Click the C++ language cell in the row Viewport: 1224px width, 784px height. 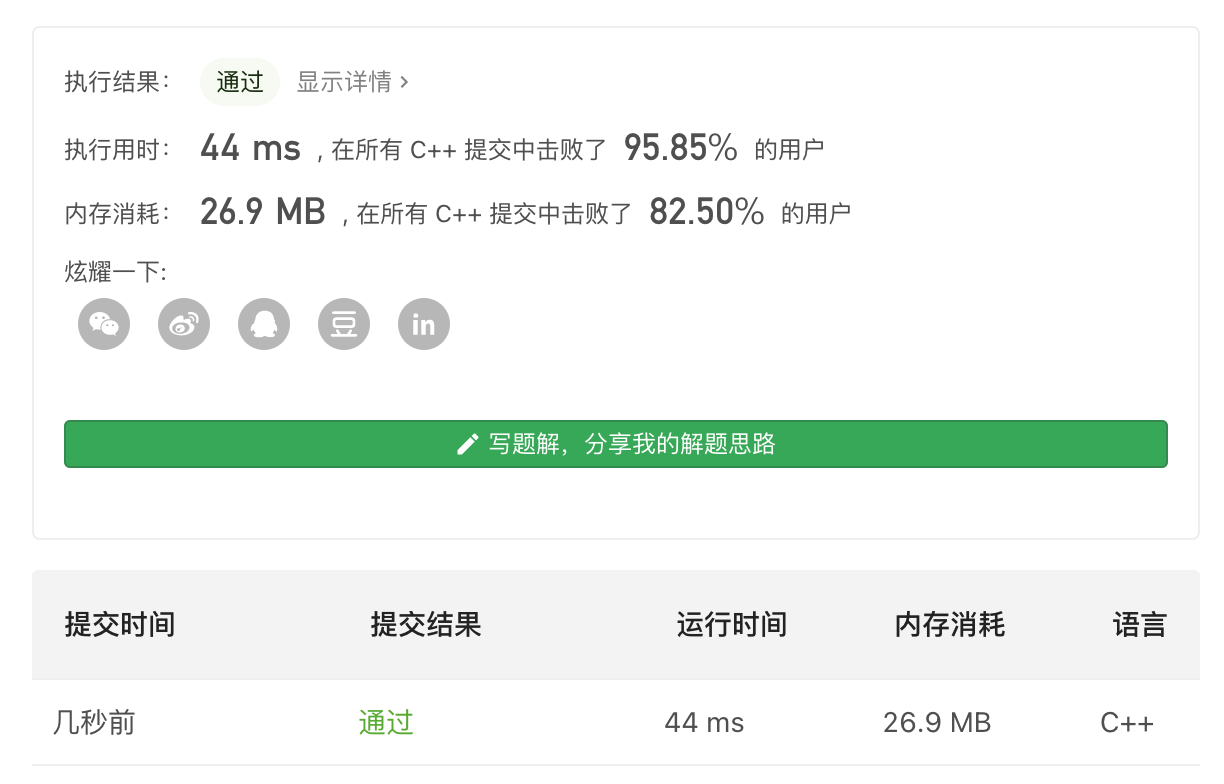coord(1127,722)
